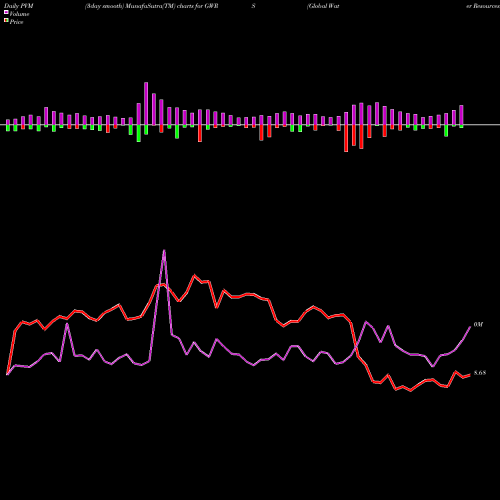Viewport: 500px width, 500px height.
Task: Click the sharp peak of the purple volume line
Action: (x=164, y=250)
